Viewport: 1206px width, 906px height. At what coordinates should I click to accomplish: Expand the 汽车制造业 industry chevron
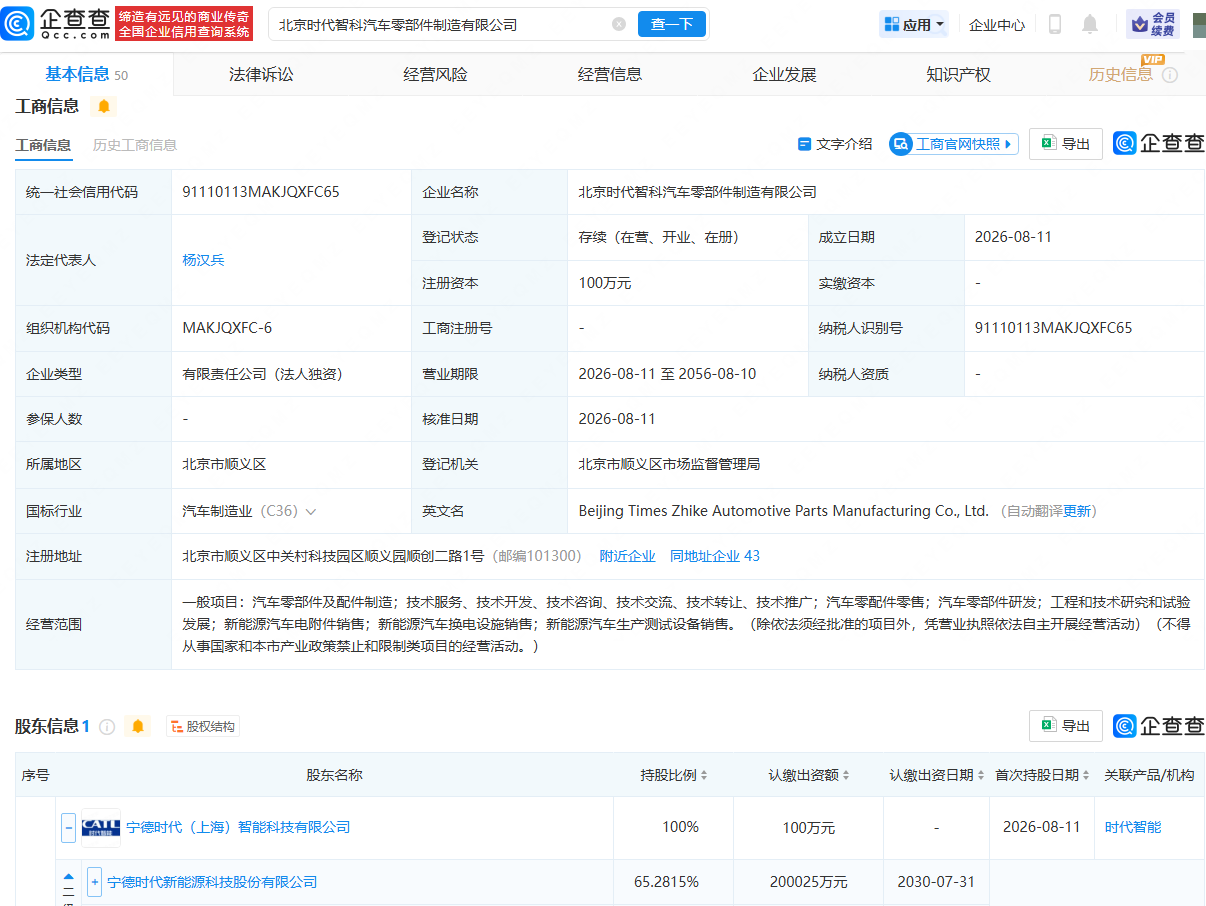point(311,511)
